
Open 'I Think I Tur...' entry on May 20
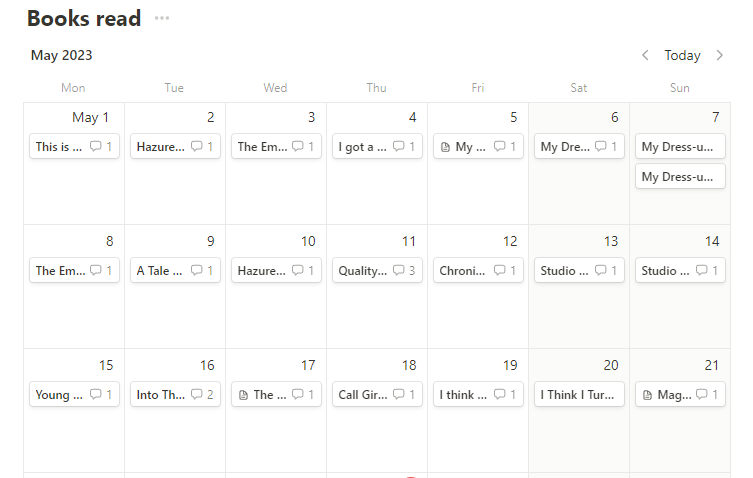(579, 395)
